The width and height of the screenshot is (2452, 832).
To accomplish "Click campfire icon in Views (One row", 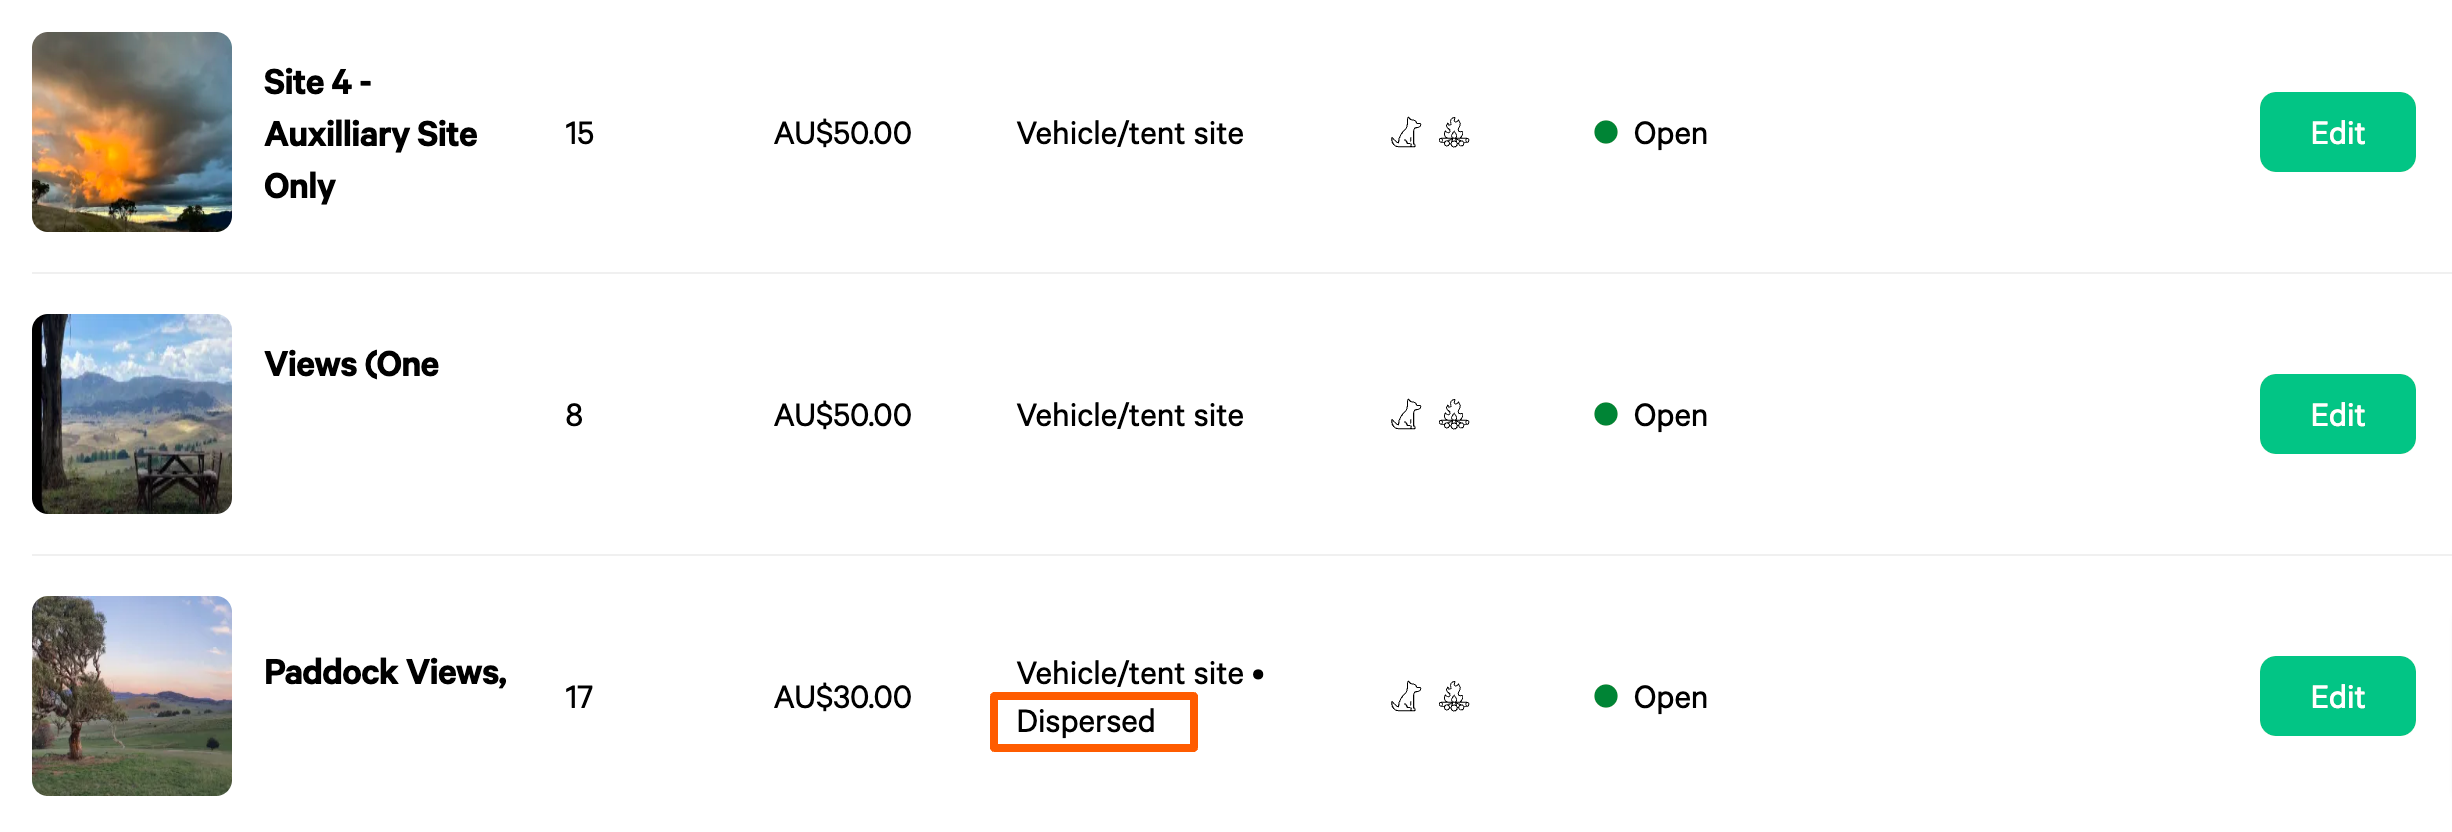I will click(x=1454, y=415).
